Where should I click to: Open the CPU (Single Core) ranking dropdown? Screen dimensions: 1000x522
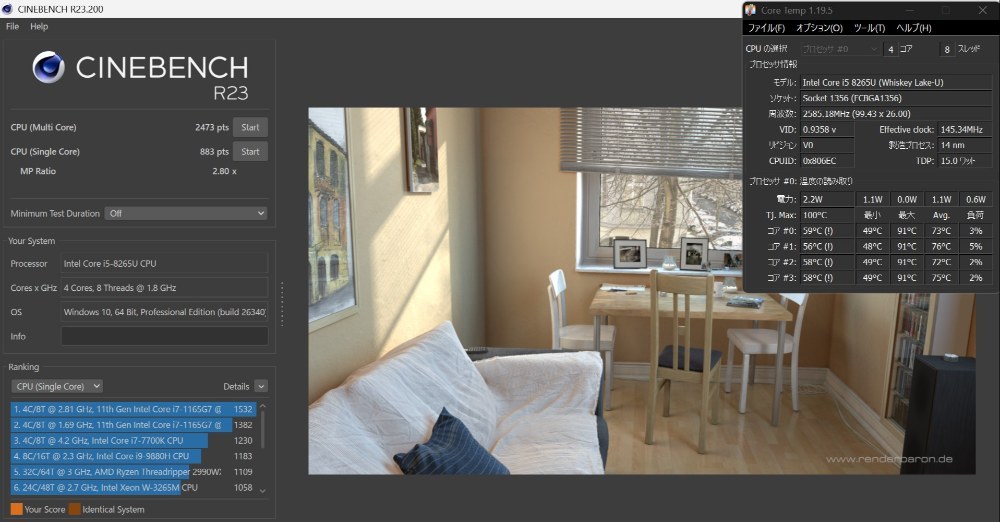click(57, 386)
